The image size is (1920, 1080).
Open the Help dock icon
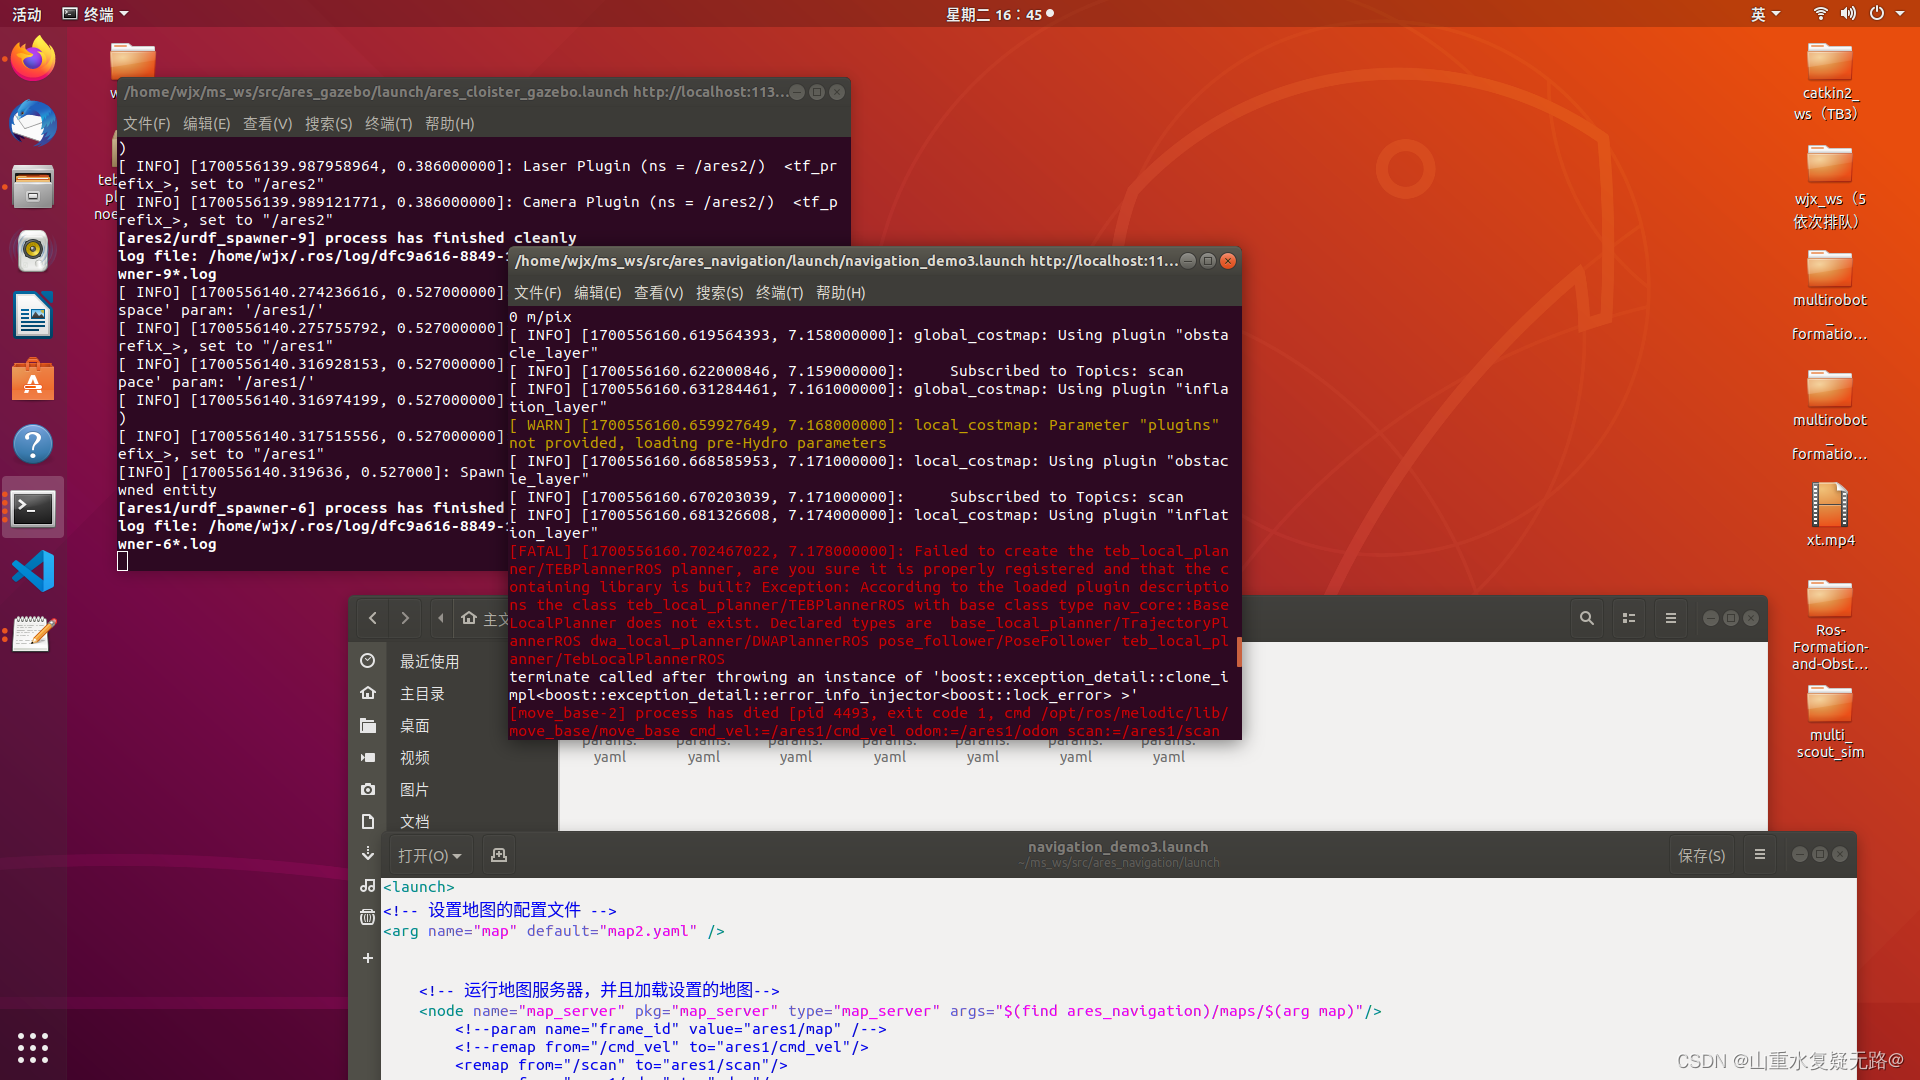(x=33, y=444)
